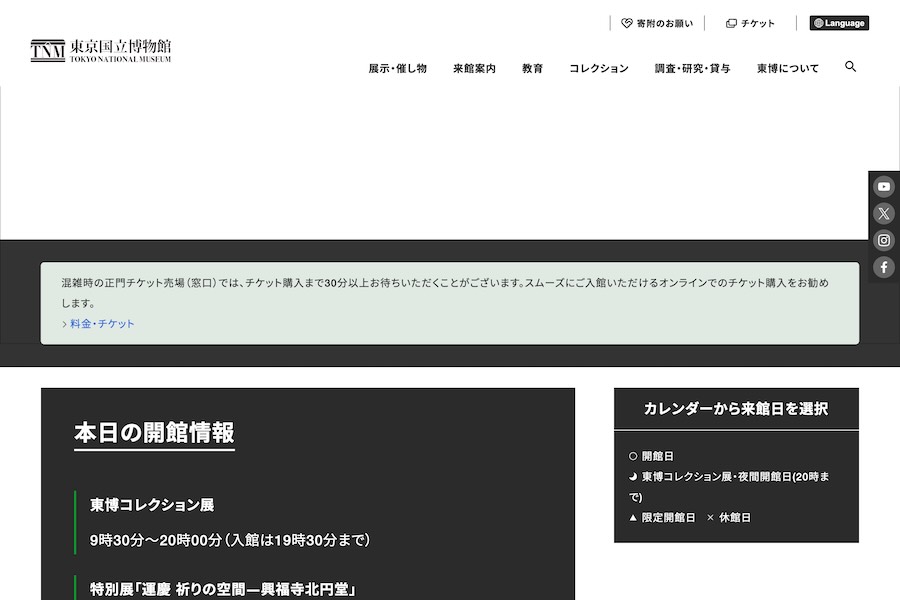The height and width of the screenshot is (600, 900).
Task: Click the 寄附のお願い link text
Action: (x=664, y=23)
